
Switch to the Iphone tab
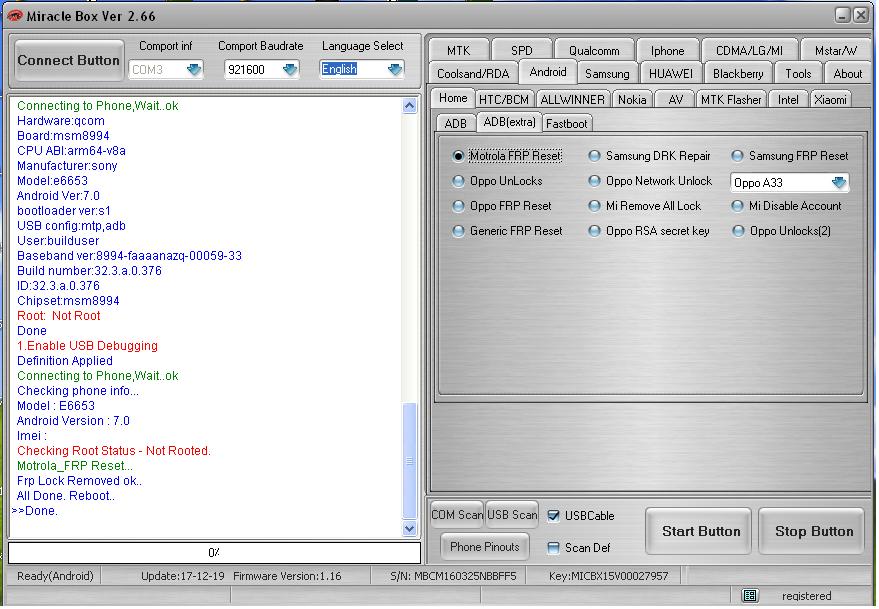(667, 50)
